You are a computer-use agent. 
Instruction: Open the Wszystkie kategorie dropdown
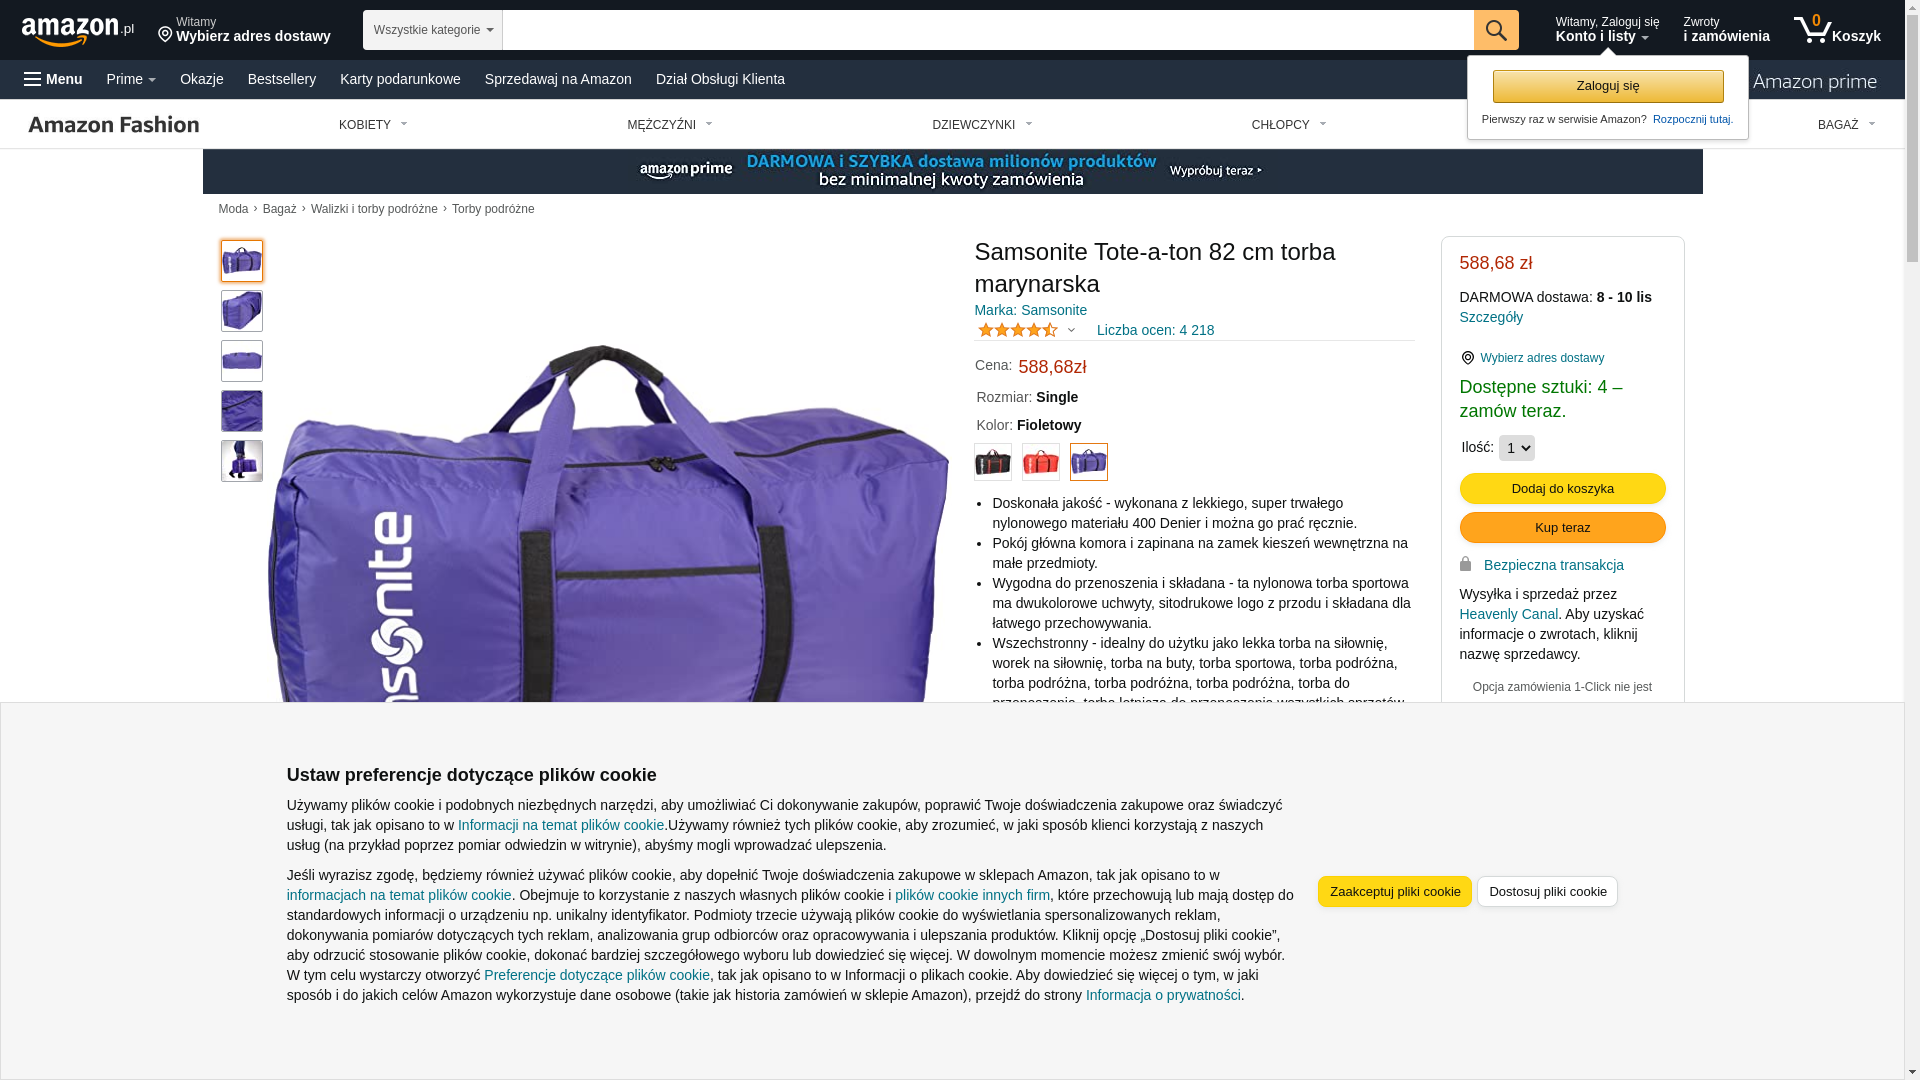click(x=433, y=30)
